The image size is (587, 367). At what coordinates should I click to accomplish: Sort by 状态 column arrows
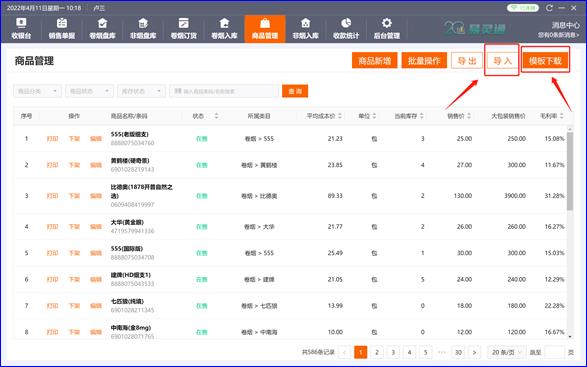(x=216, y=116)
